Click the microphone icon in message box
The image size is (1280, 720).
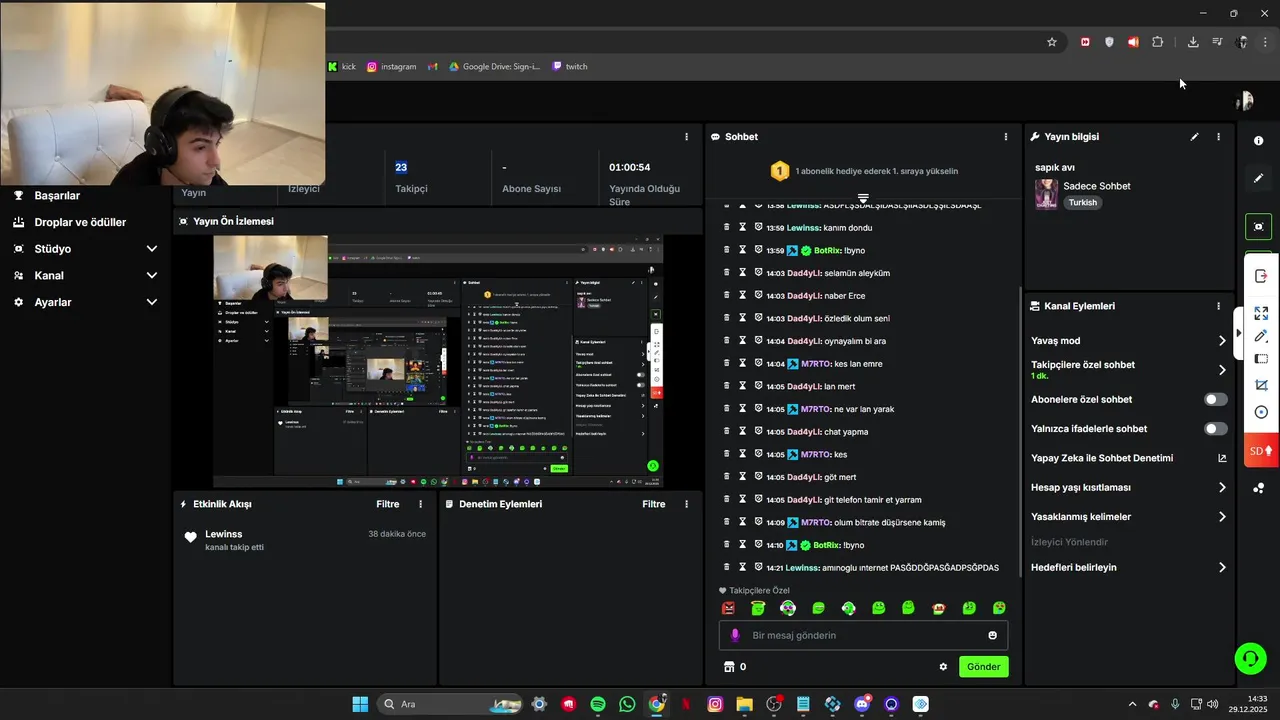pos(735,635)
